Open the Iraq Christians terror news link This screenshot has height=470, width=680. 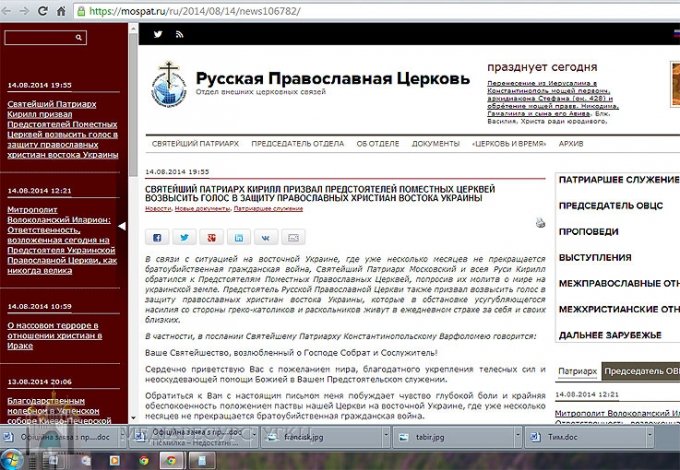click(x=55, y=336)
